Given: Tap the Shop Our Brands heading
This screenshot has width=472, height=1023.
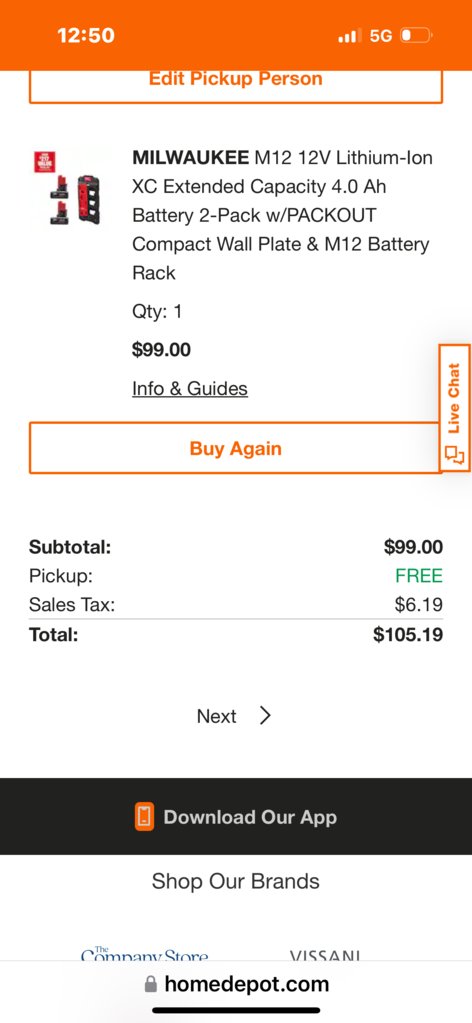Looking at the screenshot, I should pyautogui.click(x=236, y=881).
